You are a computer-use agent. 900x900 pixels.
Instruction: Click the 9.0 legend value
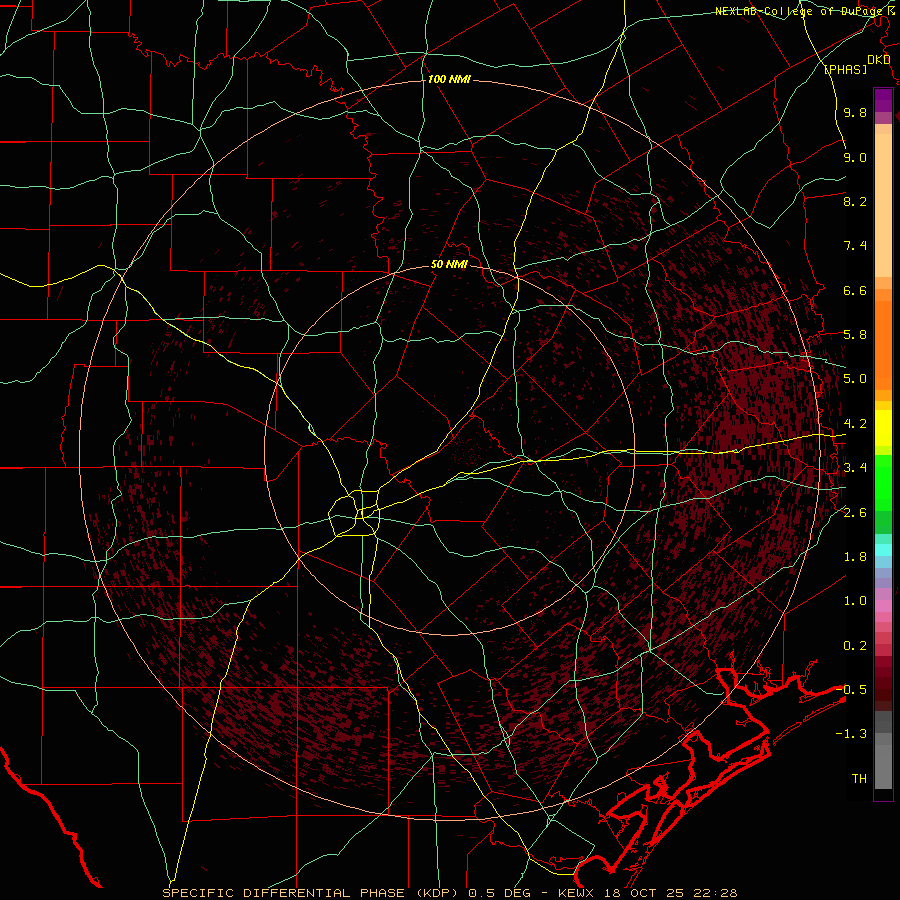click(x=855, y=158)
